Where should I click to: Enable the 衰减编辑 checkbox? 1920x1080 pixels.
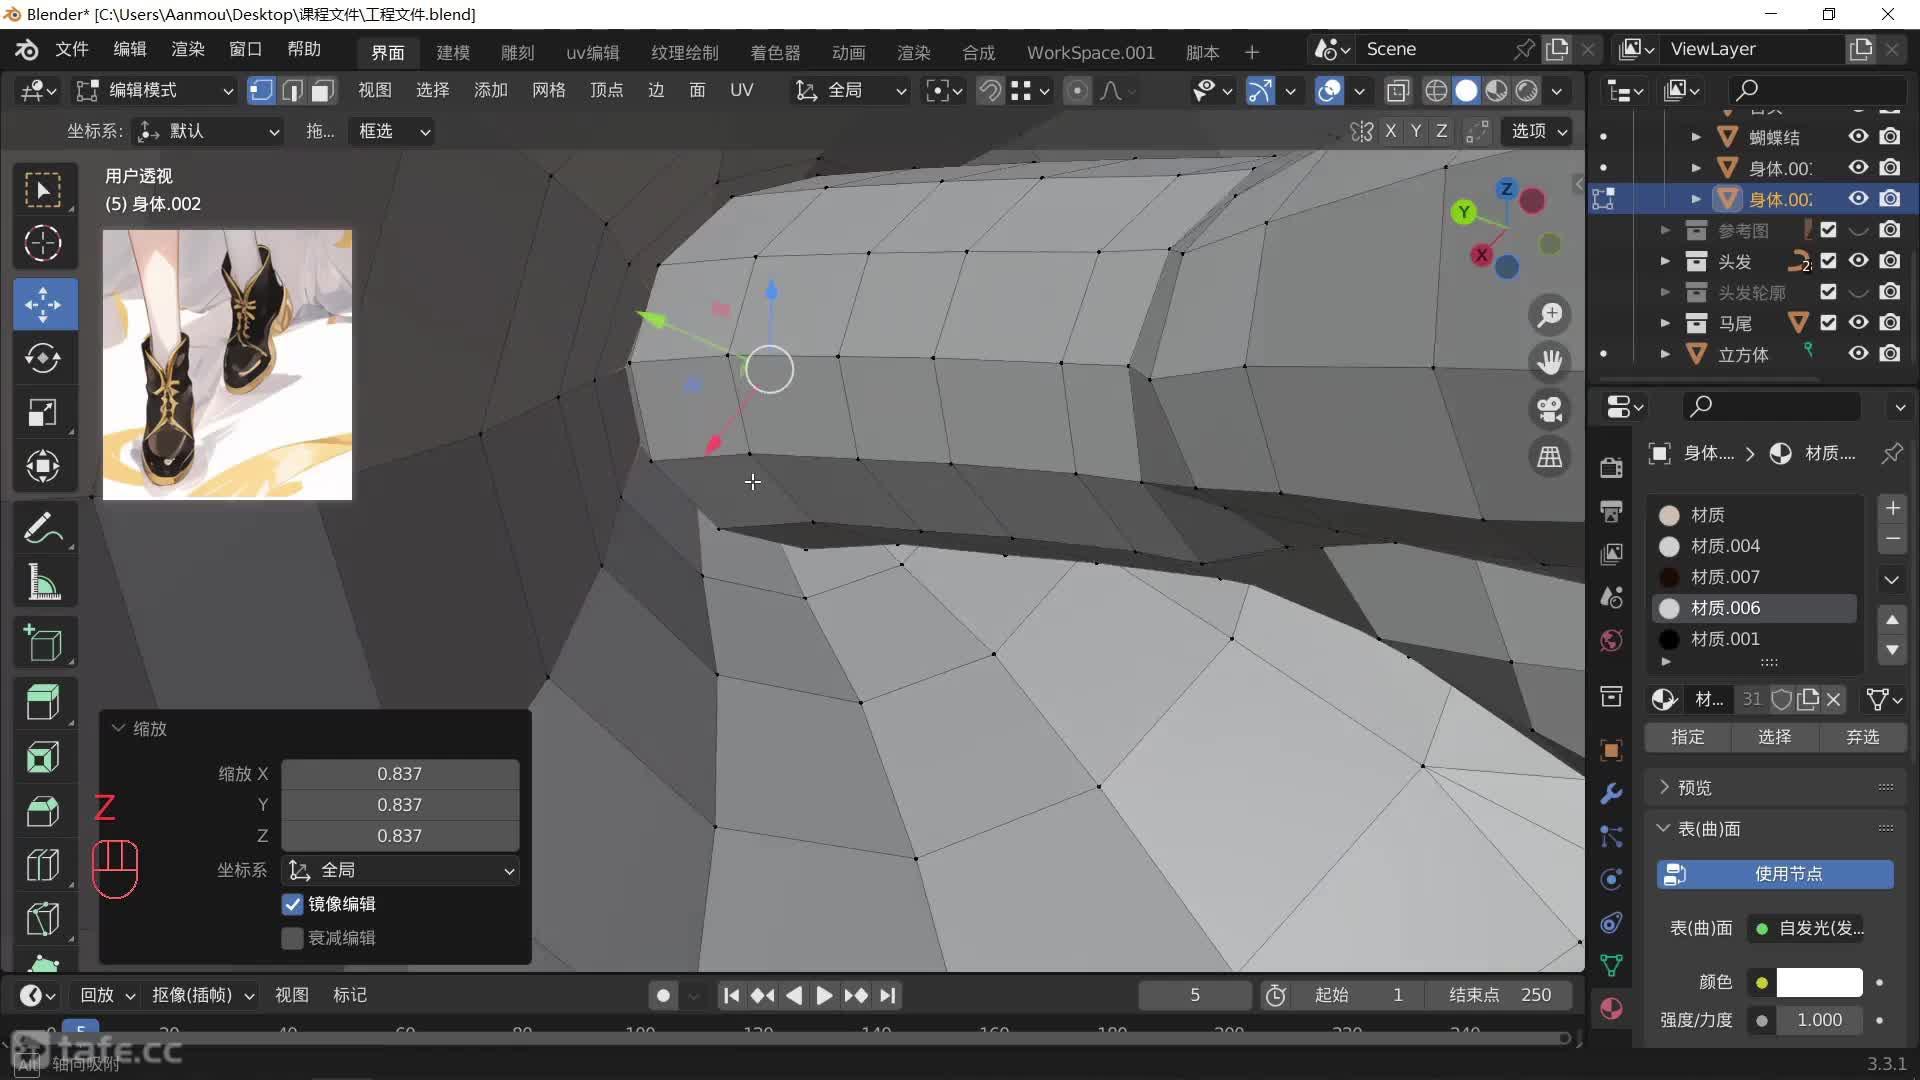click(292, 938)
